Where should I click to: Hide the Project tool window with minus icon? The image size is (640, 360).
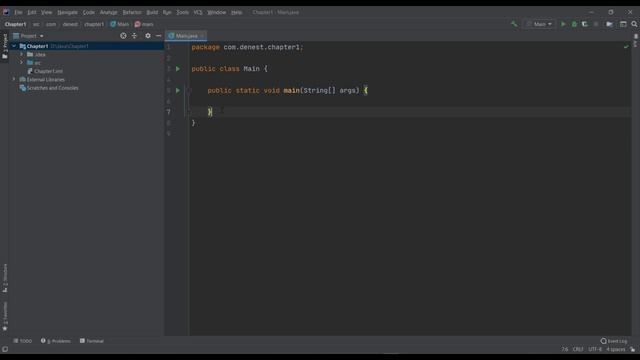tap(159, 36)
